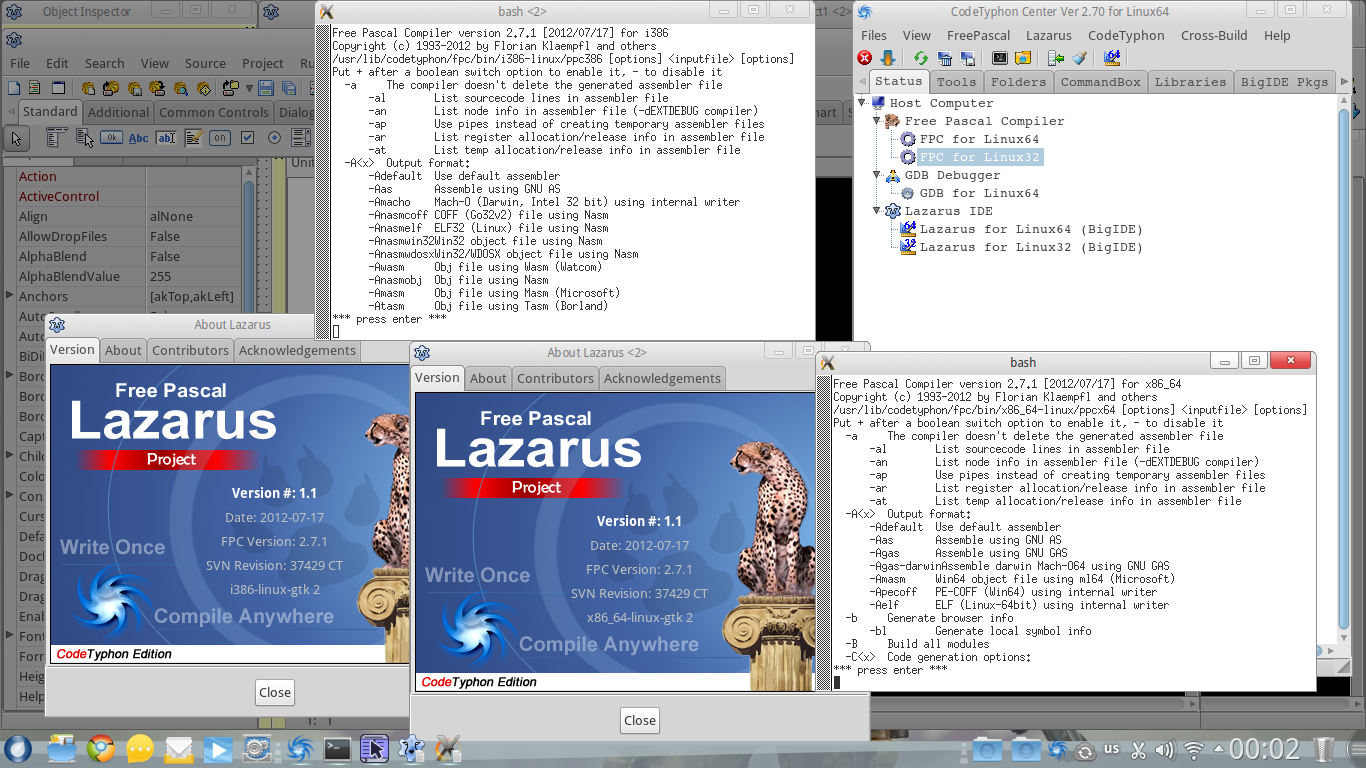Select the TListBox component icon in palette
Viewport: 1366px width, 768px height.
tap(301, 138)
